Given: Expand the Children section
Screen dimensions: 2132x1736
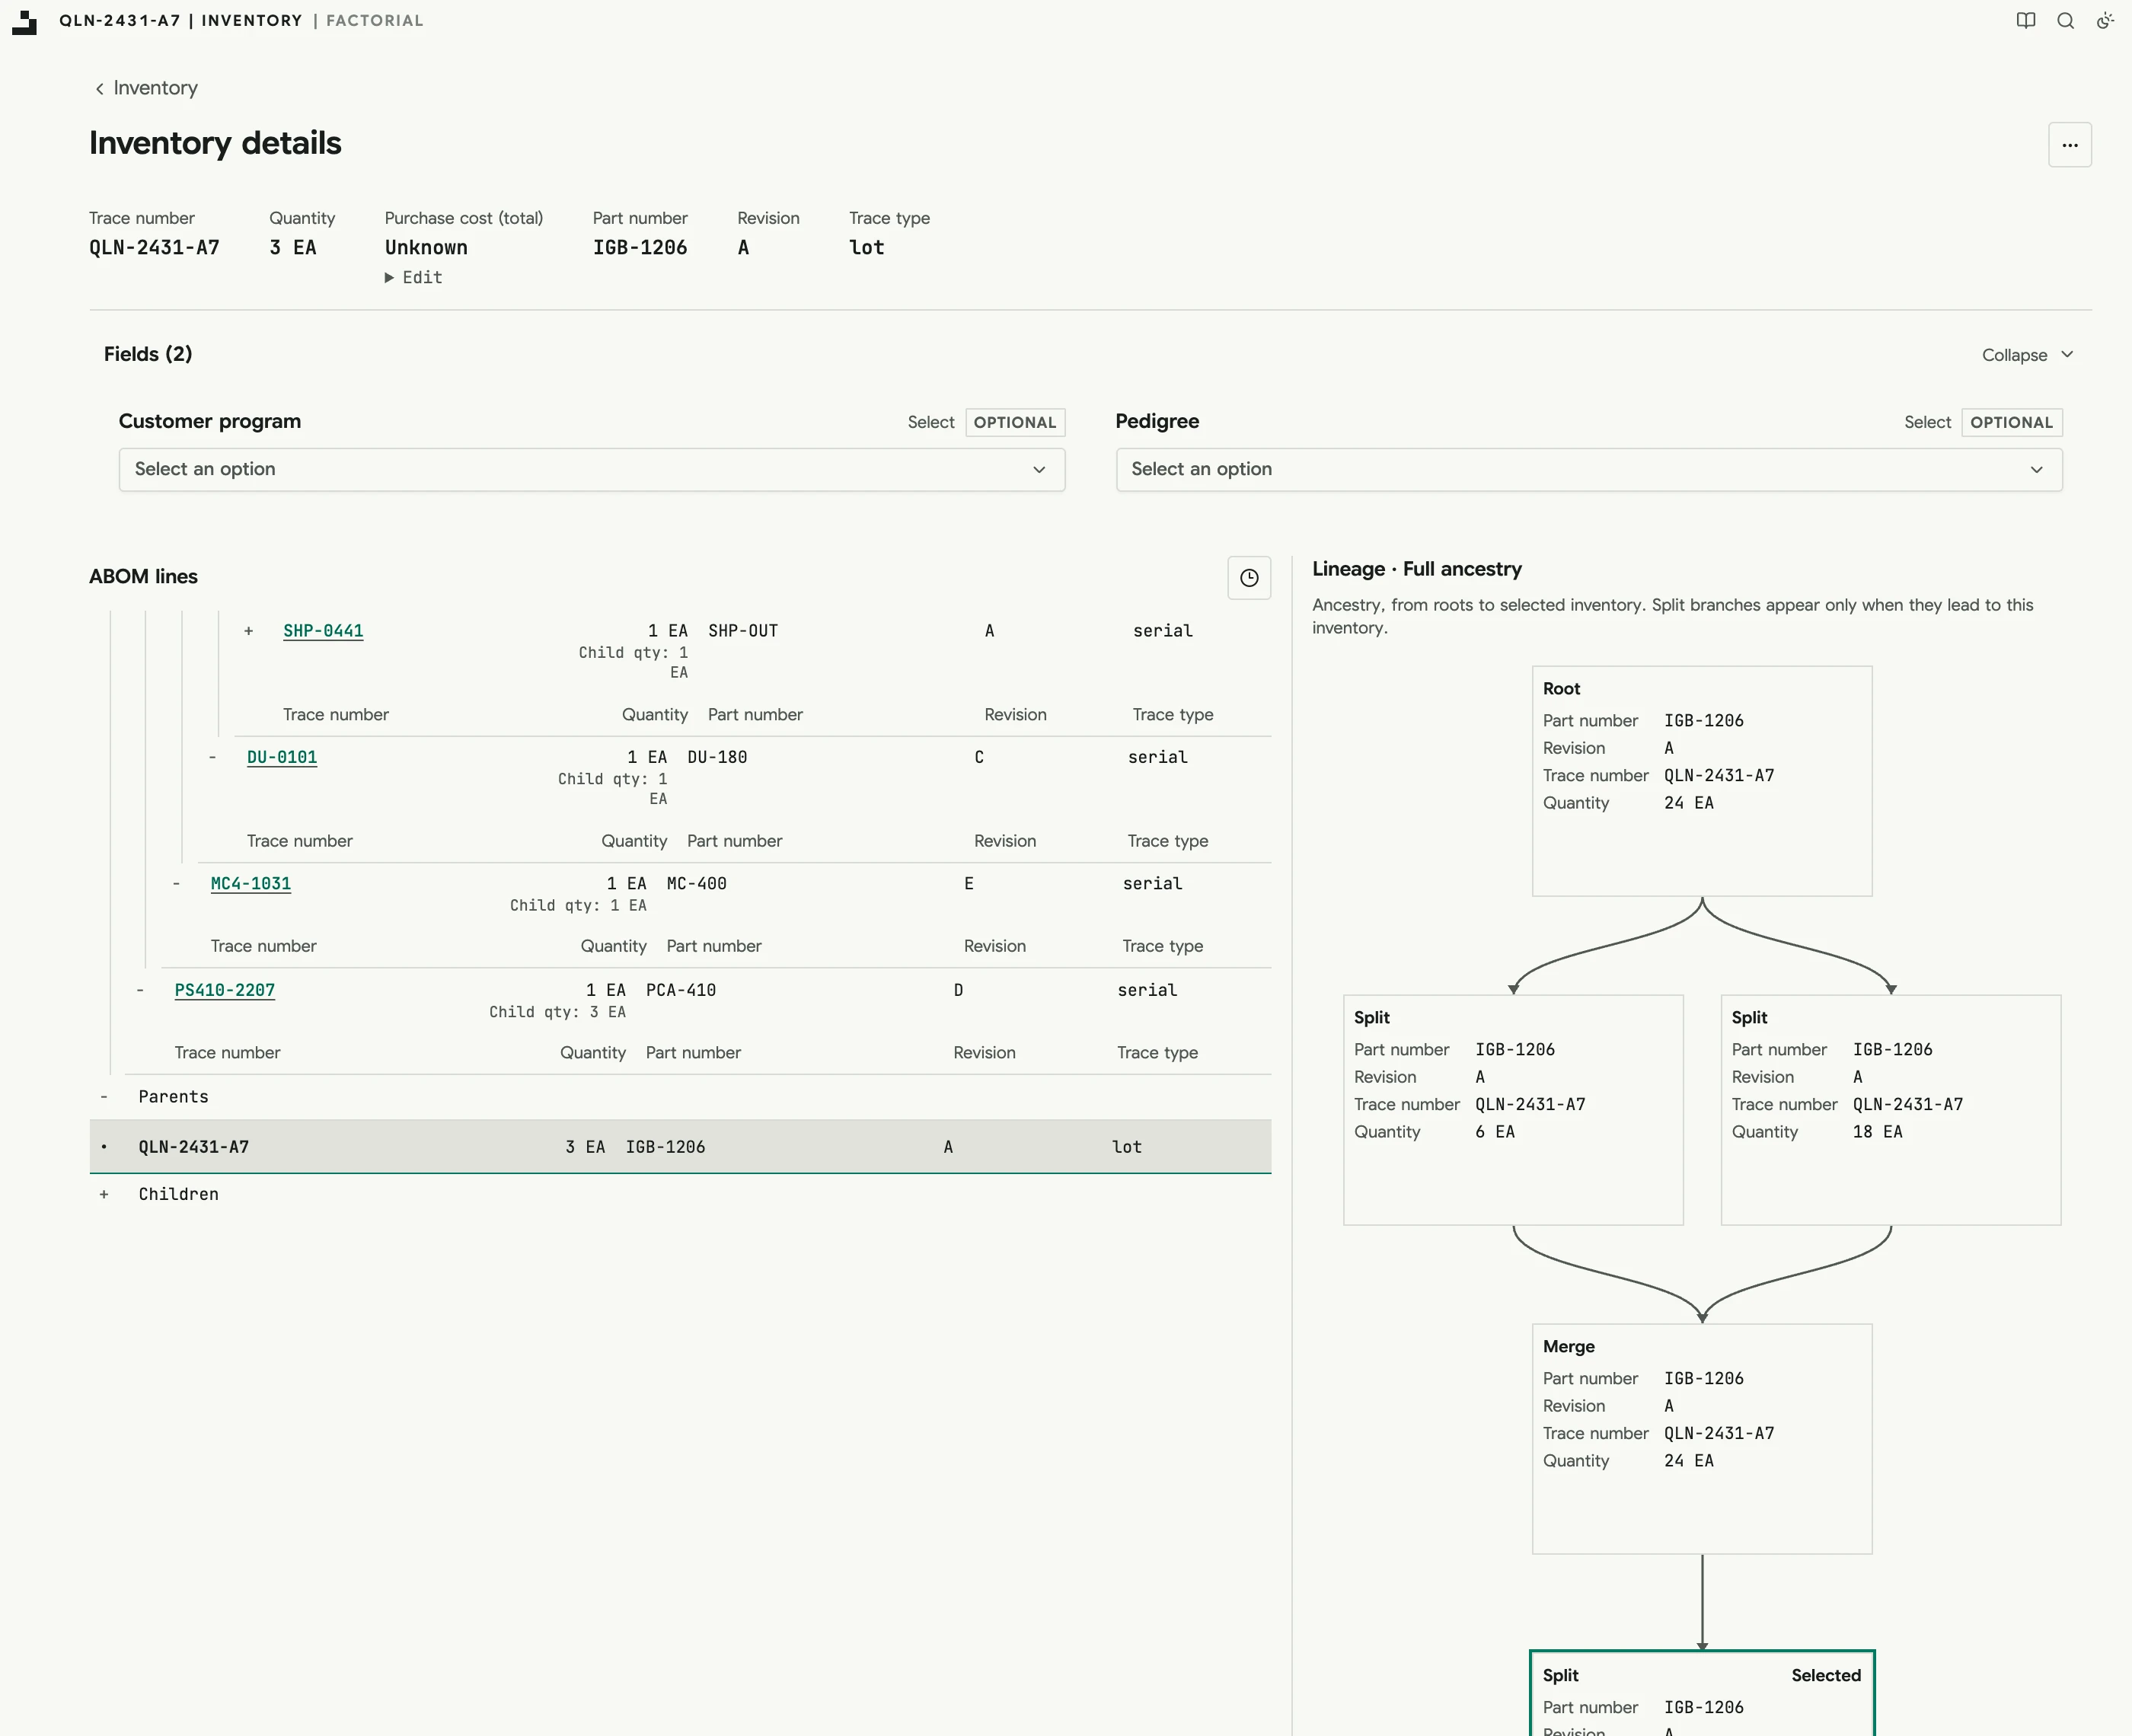Looking at the screenshot, I should pyautogui.click(x=104, y=1194).
